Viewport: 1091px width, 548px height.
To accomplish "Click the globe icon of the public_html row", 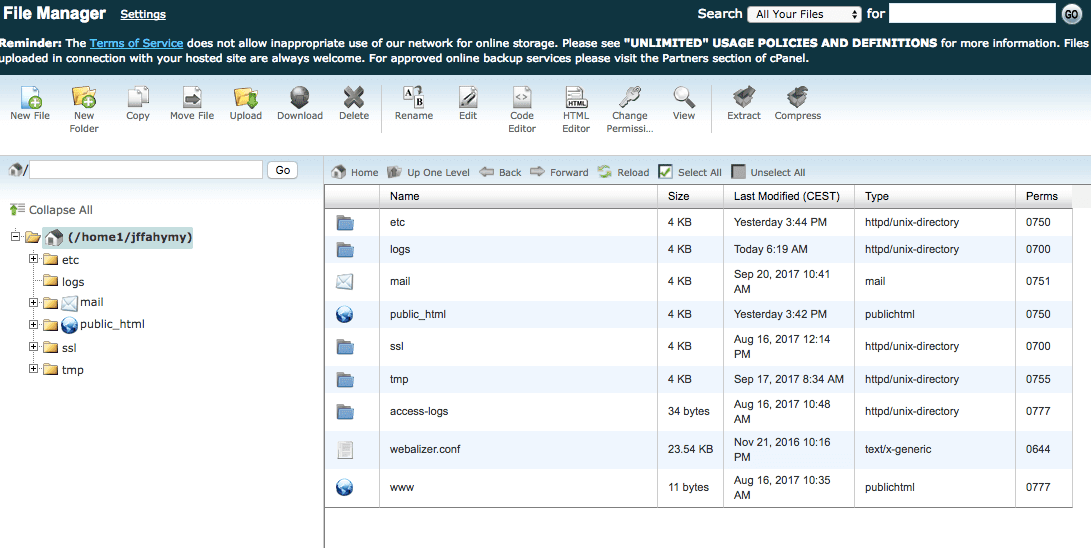I will [344, 314].
